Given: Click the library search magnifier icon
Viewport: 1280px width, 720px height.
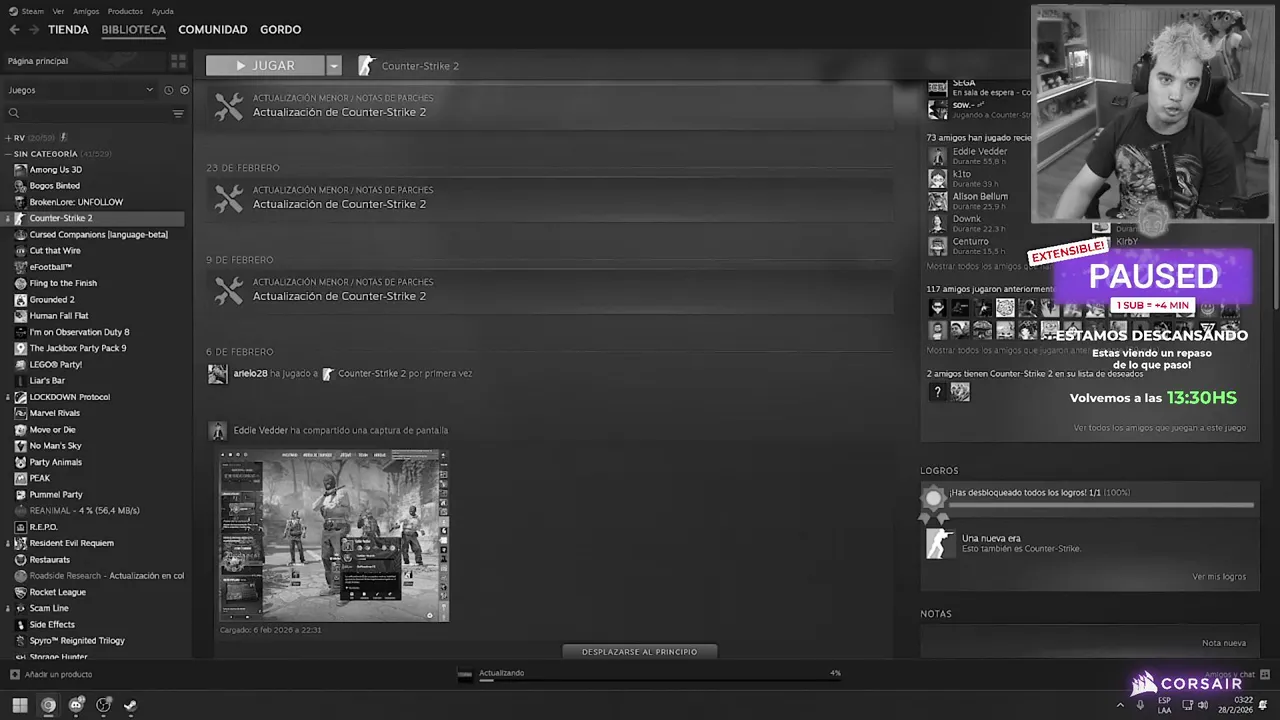Looking at the screenshot, I should click(14, 113).
